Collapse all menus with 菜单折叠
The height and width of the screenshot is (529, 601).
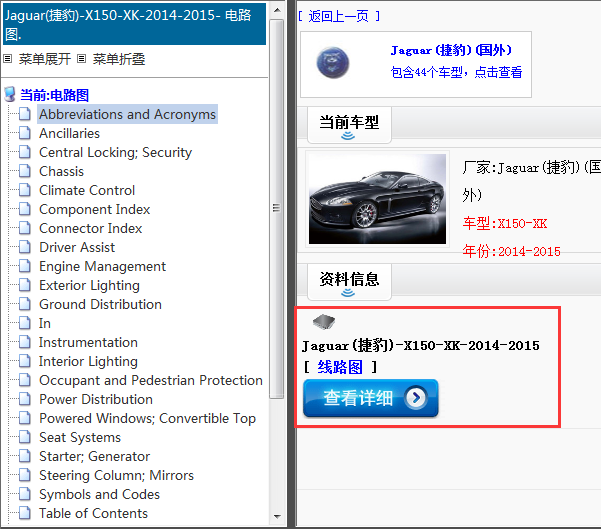click(x=118, y=59)
